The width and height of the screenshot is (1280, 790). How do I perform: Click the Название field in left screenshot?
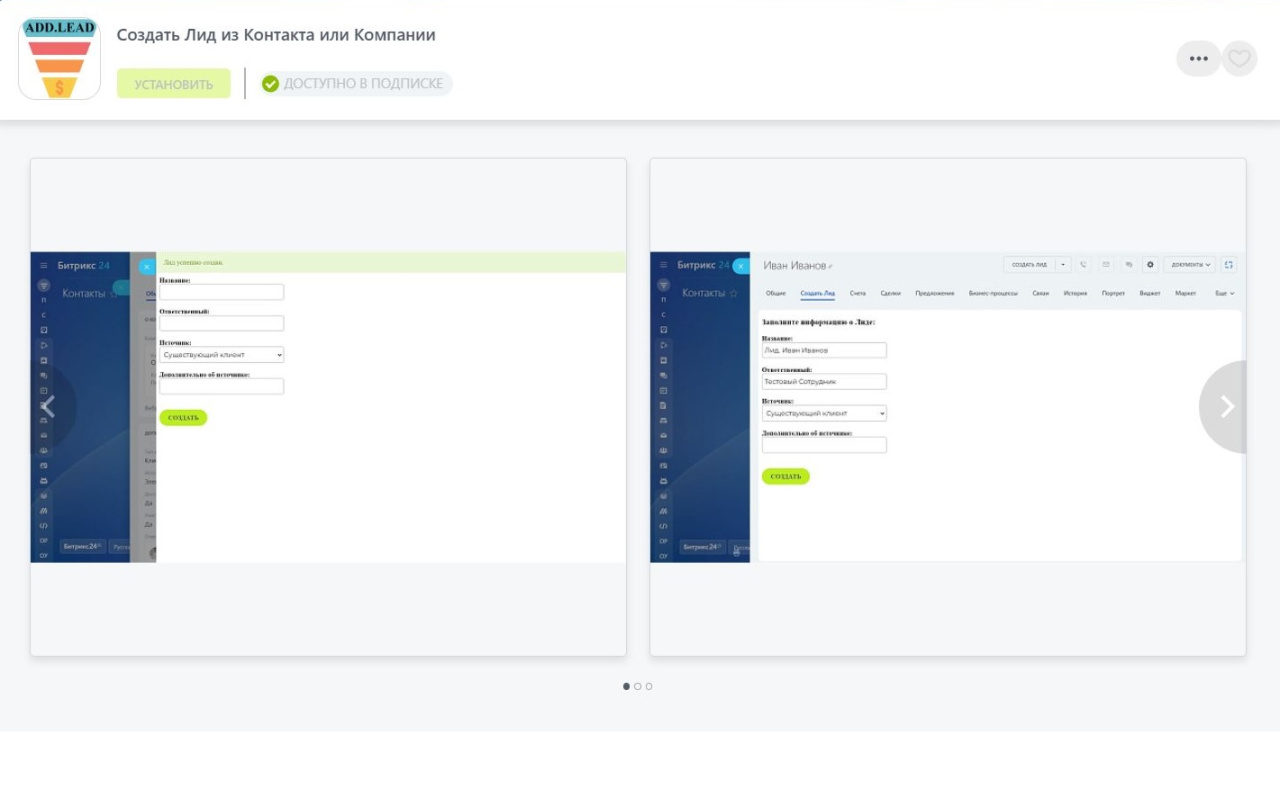pyautogui.click(x=221, y=292)
